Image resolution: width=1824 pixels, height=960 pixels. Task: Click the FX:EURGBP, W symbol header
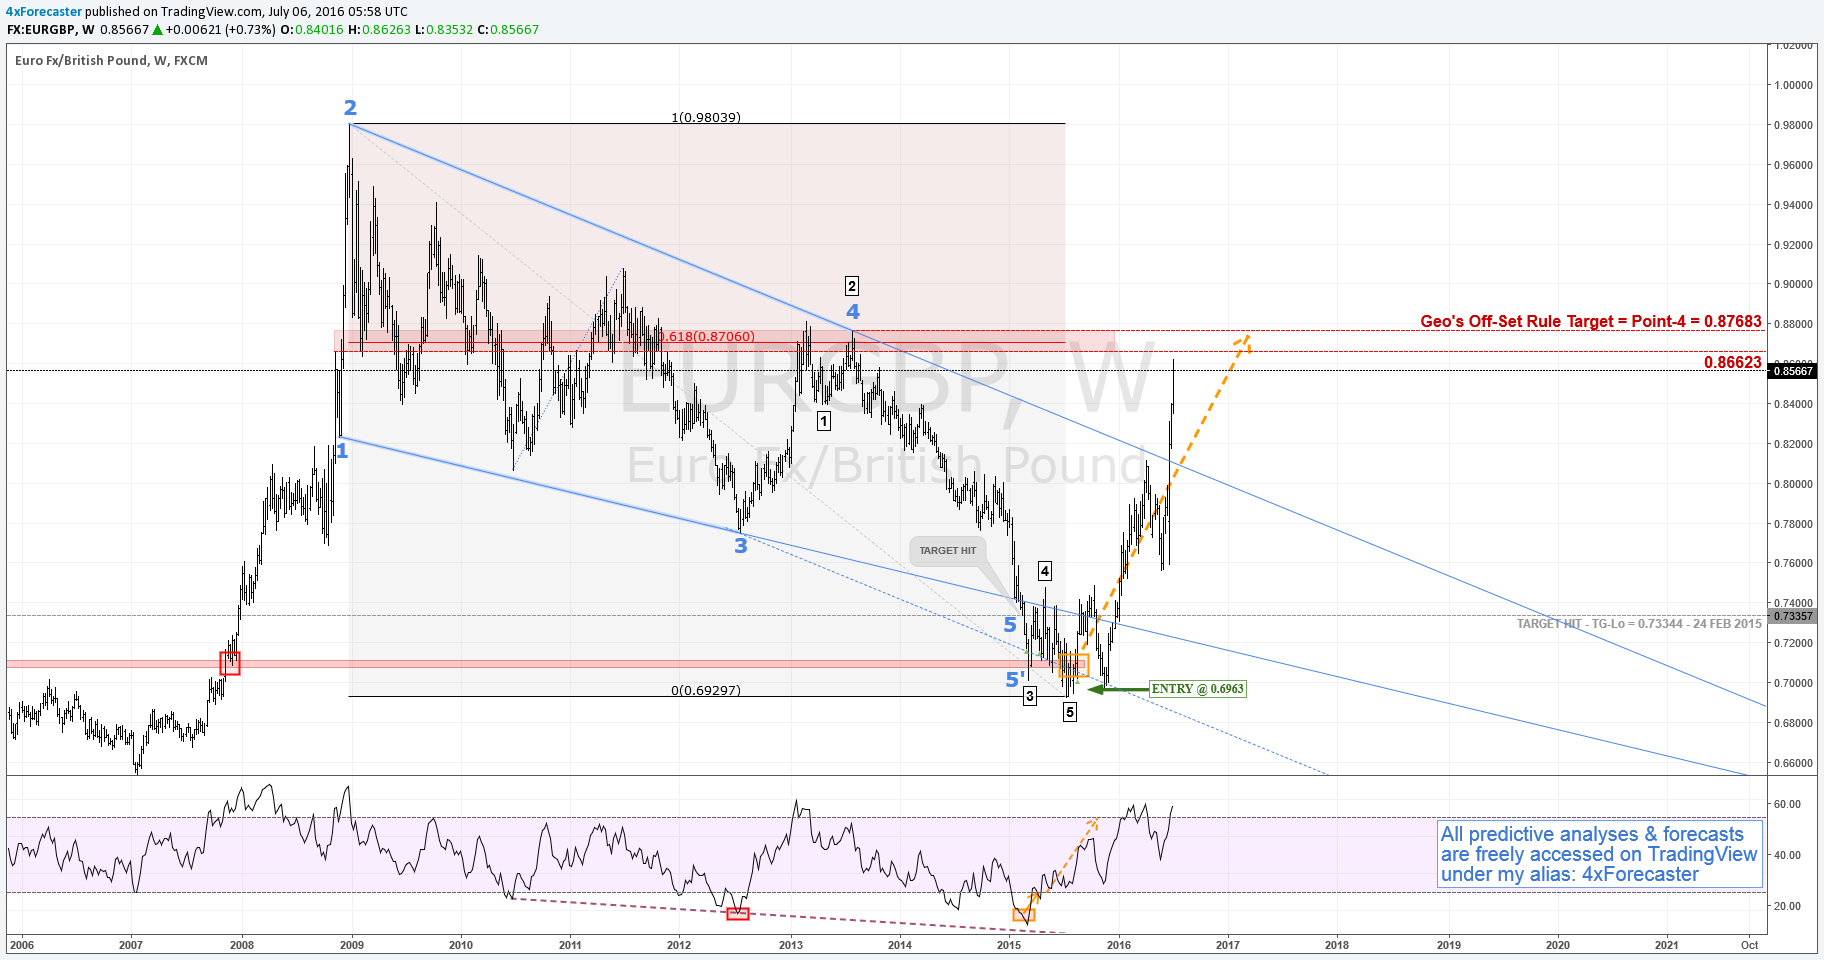(50, 30)
